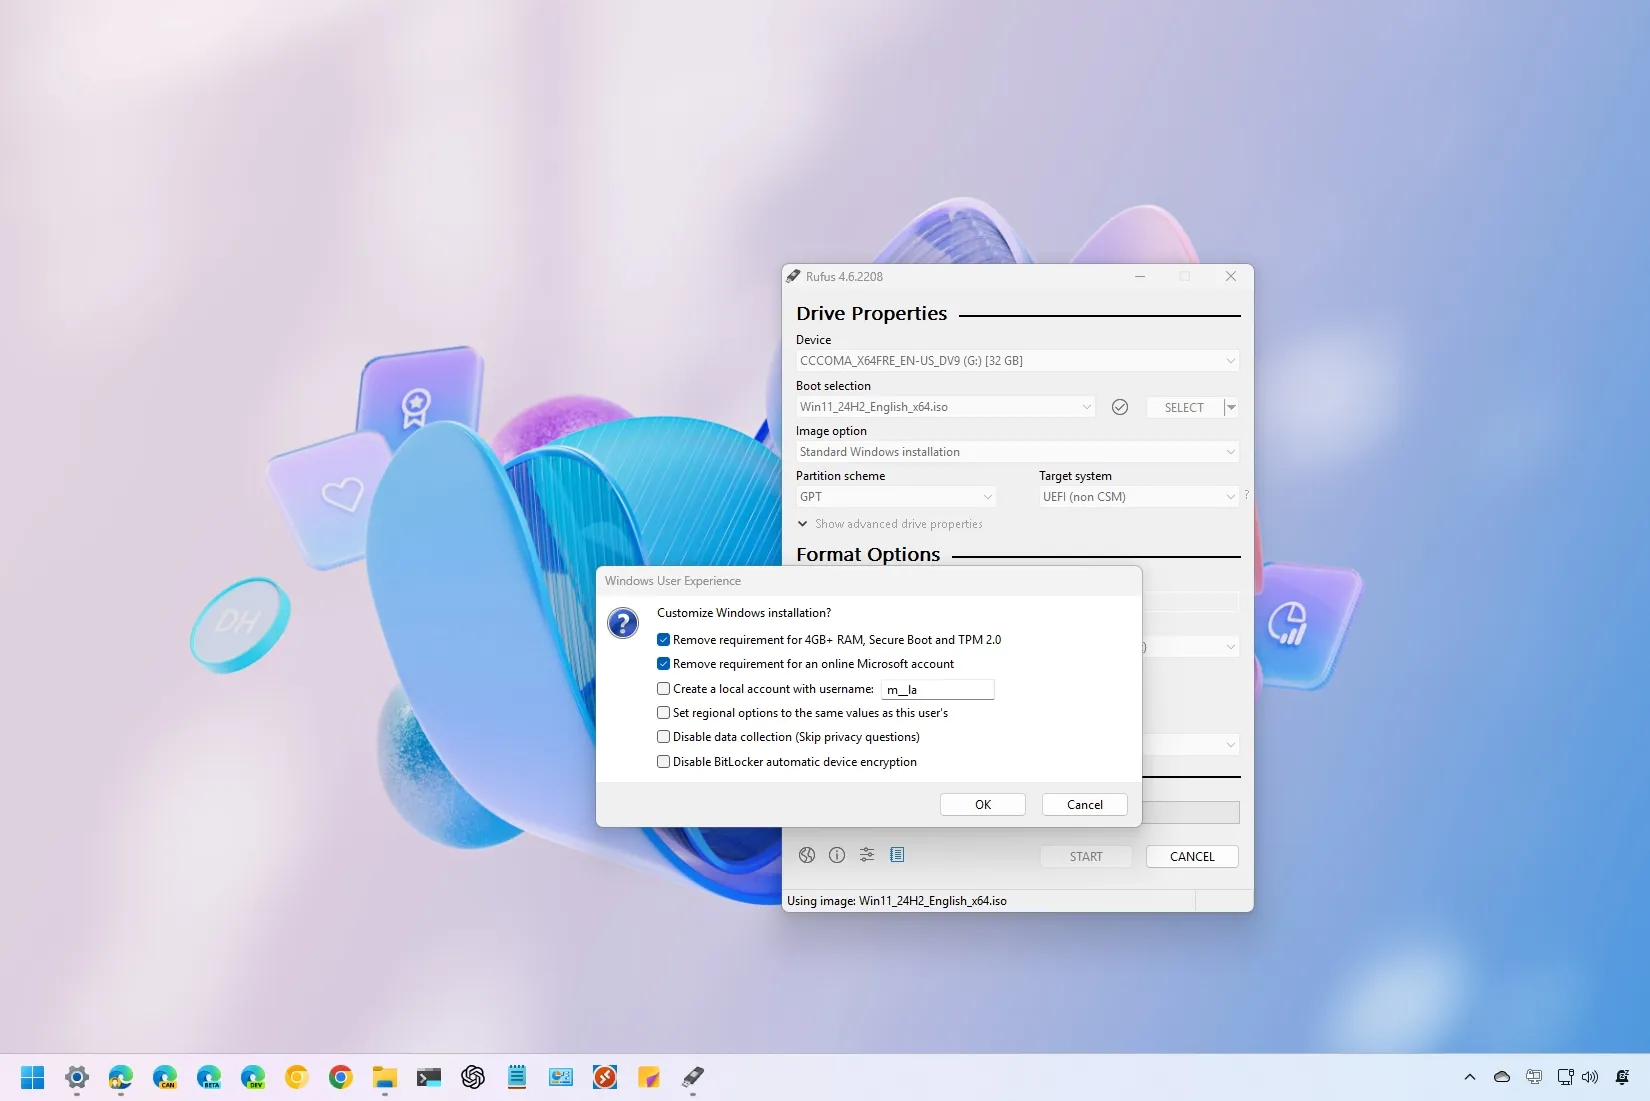Open Rufus log icon
This screenshot has width=1650, height=1101.
[897, 855]
